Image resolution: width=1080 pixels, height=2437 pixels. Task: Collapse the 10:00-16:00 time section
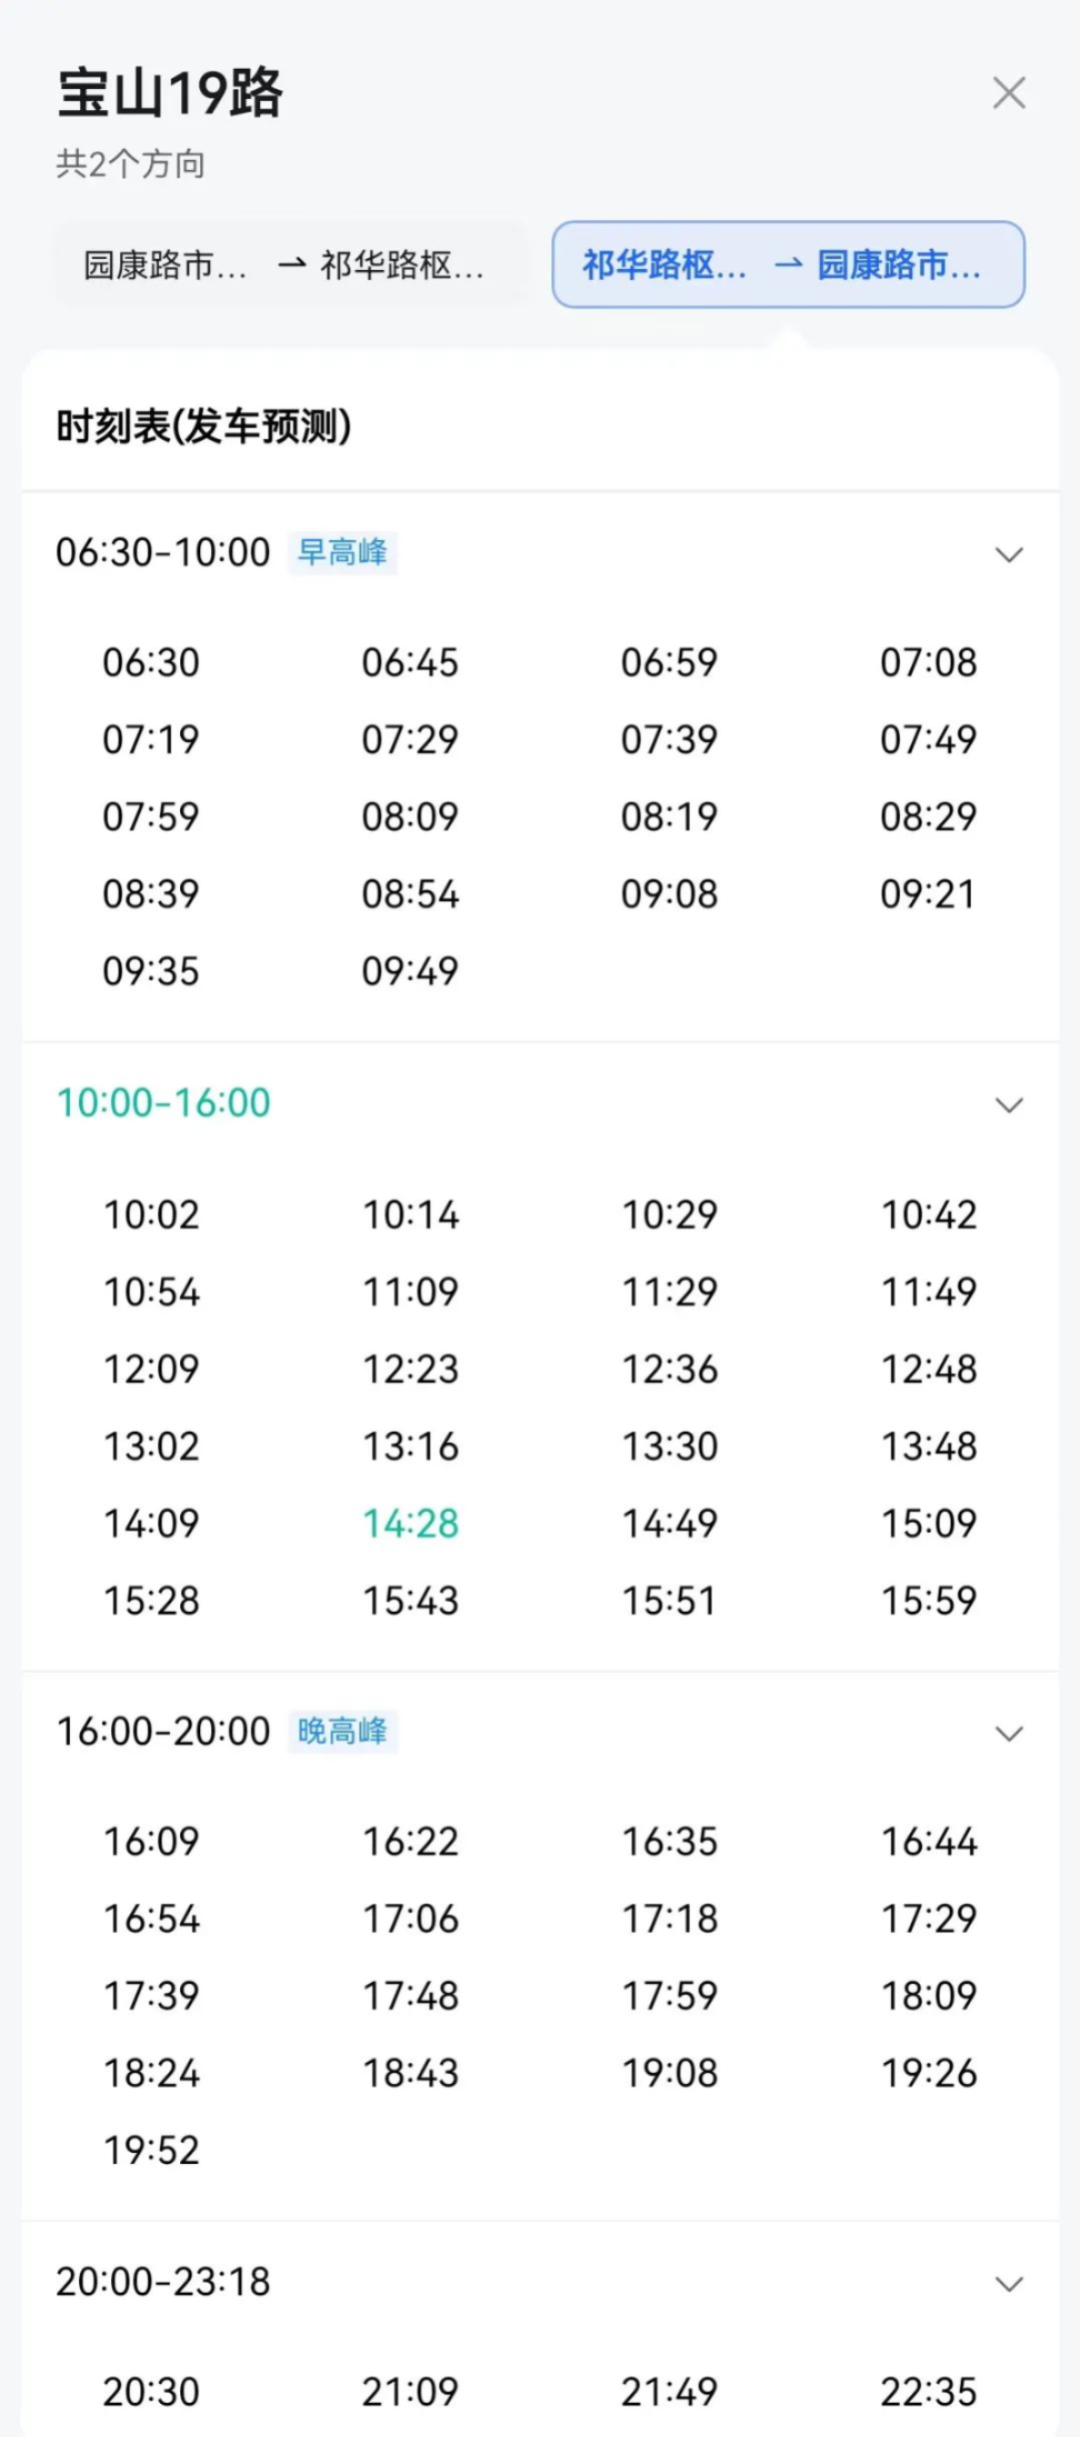pyautogui.click(x=1009, y=1105)
